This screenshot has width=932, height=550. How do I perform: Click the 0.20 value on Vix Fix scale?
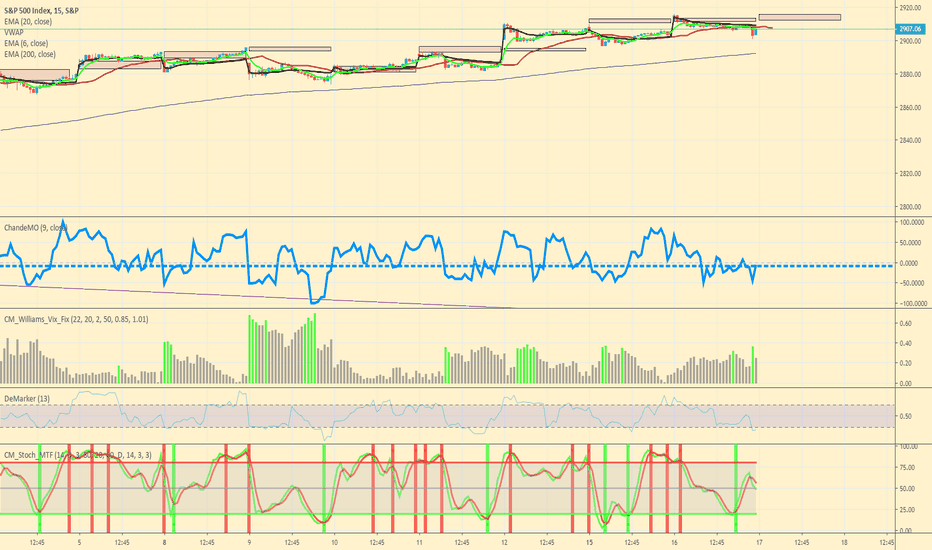[906, 363]
